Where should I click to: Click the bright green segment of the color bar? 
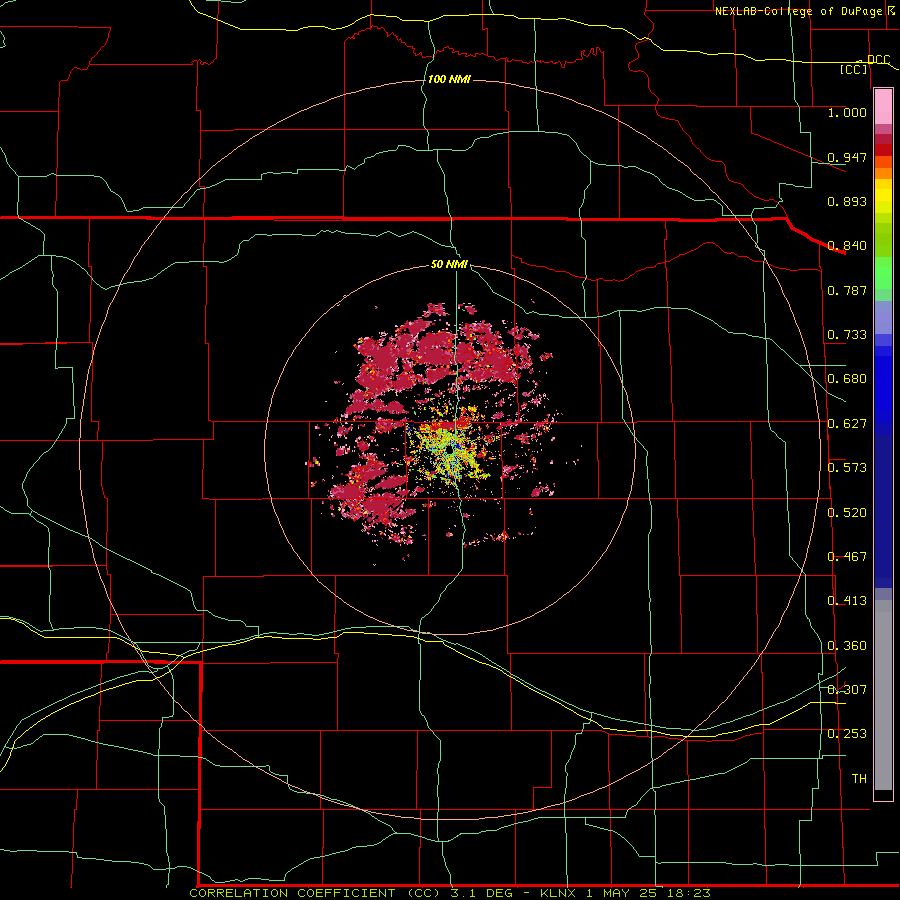coord(883,273)
